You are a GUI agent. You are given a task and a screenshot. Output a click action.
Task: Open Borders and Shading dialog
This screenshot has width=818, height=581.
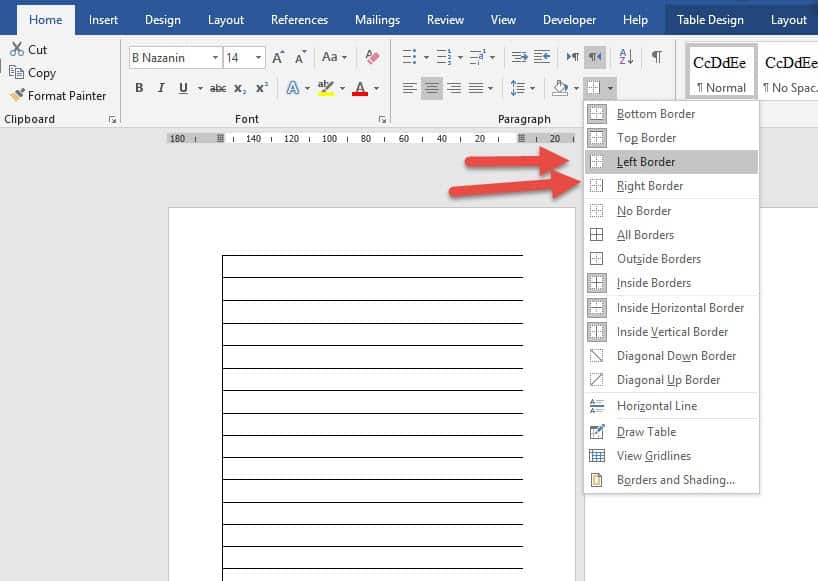point(675,480)
